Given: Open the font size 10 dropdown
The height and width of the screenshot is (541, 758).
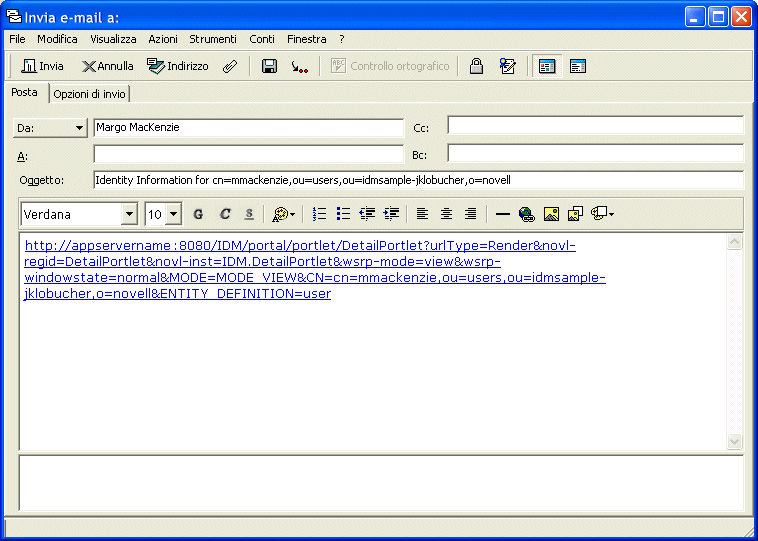Looking at the screenshot, I should point(174,214).
